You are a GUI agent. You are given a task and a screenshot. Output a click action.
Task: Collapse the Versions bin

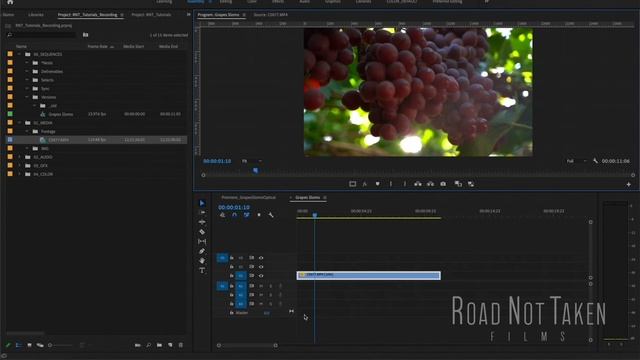pos(27,97)
